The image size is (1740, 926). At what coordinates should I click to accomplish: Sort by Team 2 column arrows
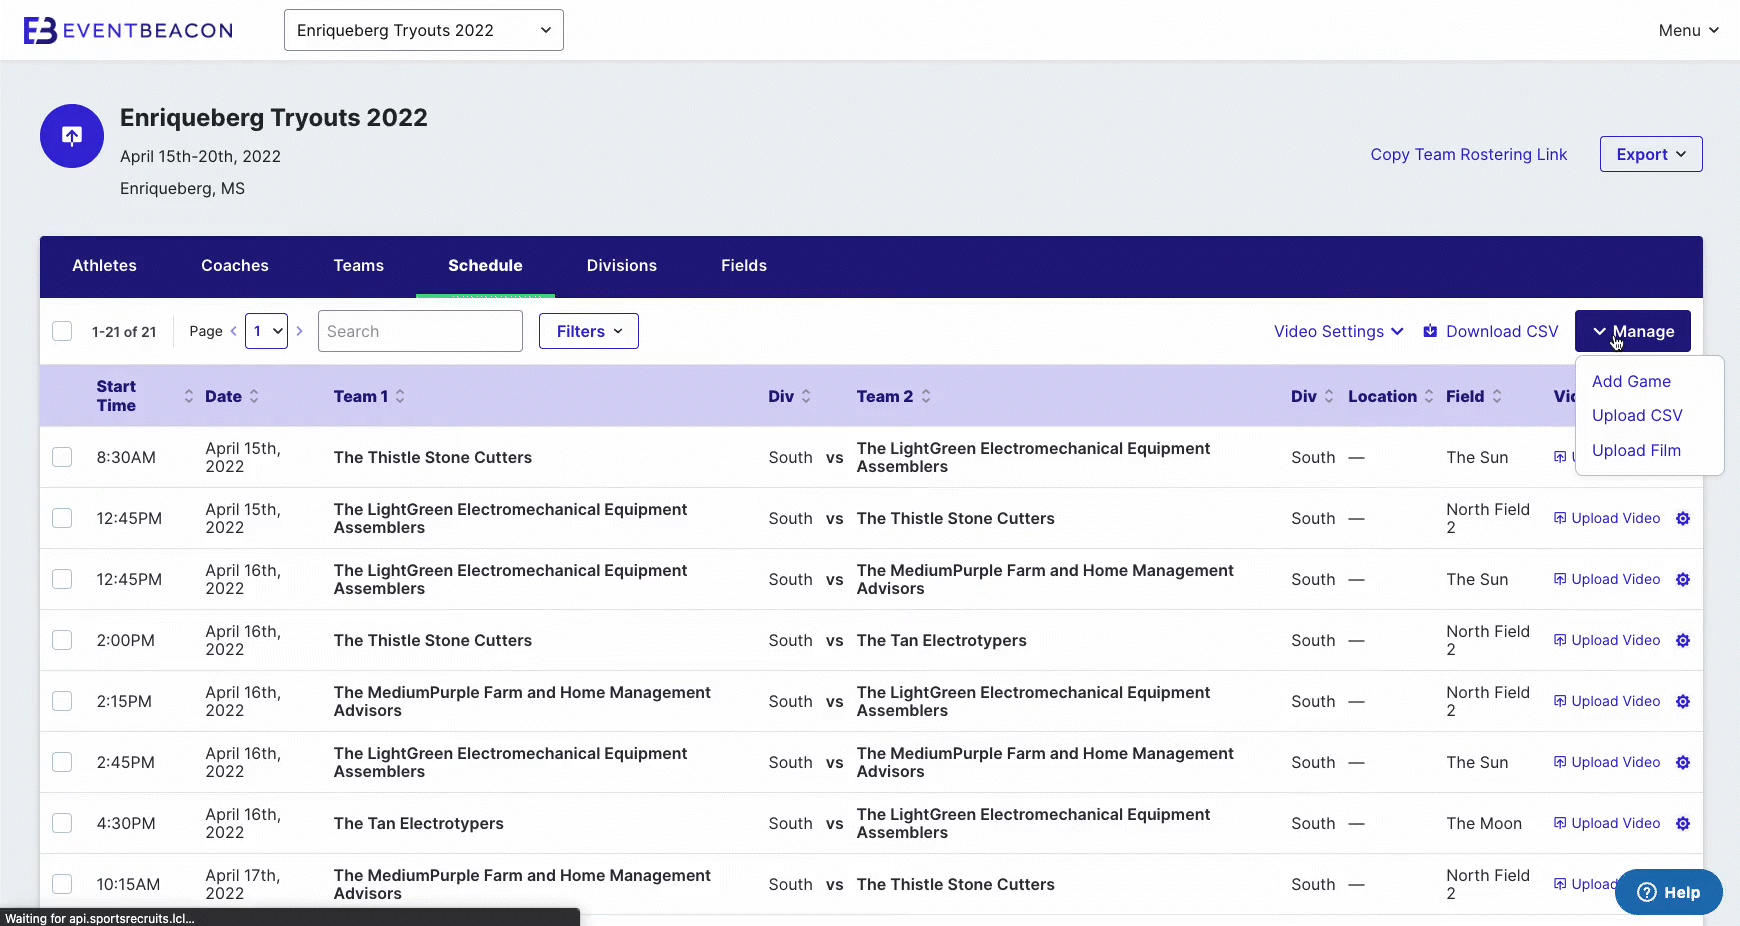pyautogui.click(x=926, y=396)
